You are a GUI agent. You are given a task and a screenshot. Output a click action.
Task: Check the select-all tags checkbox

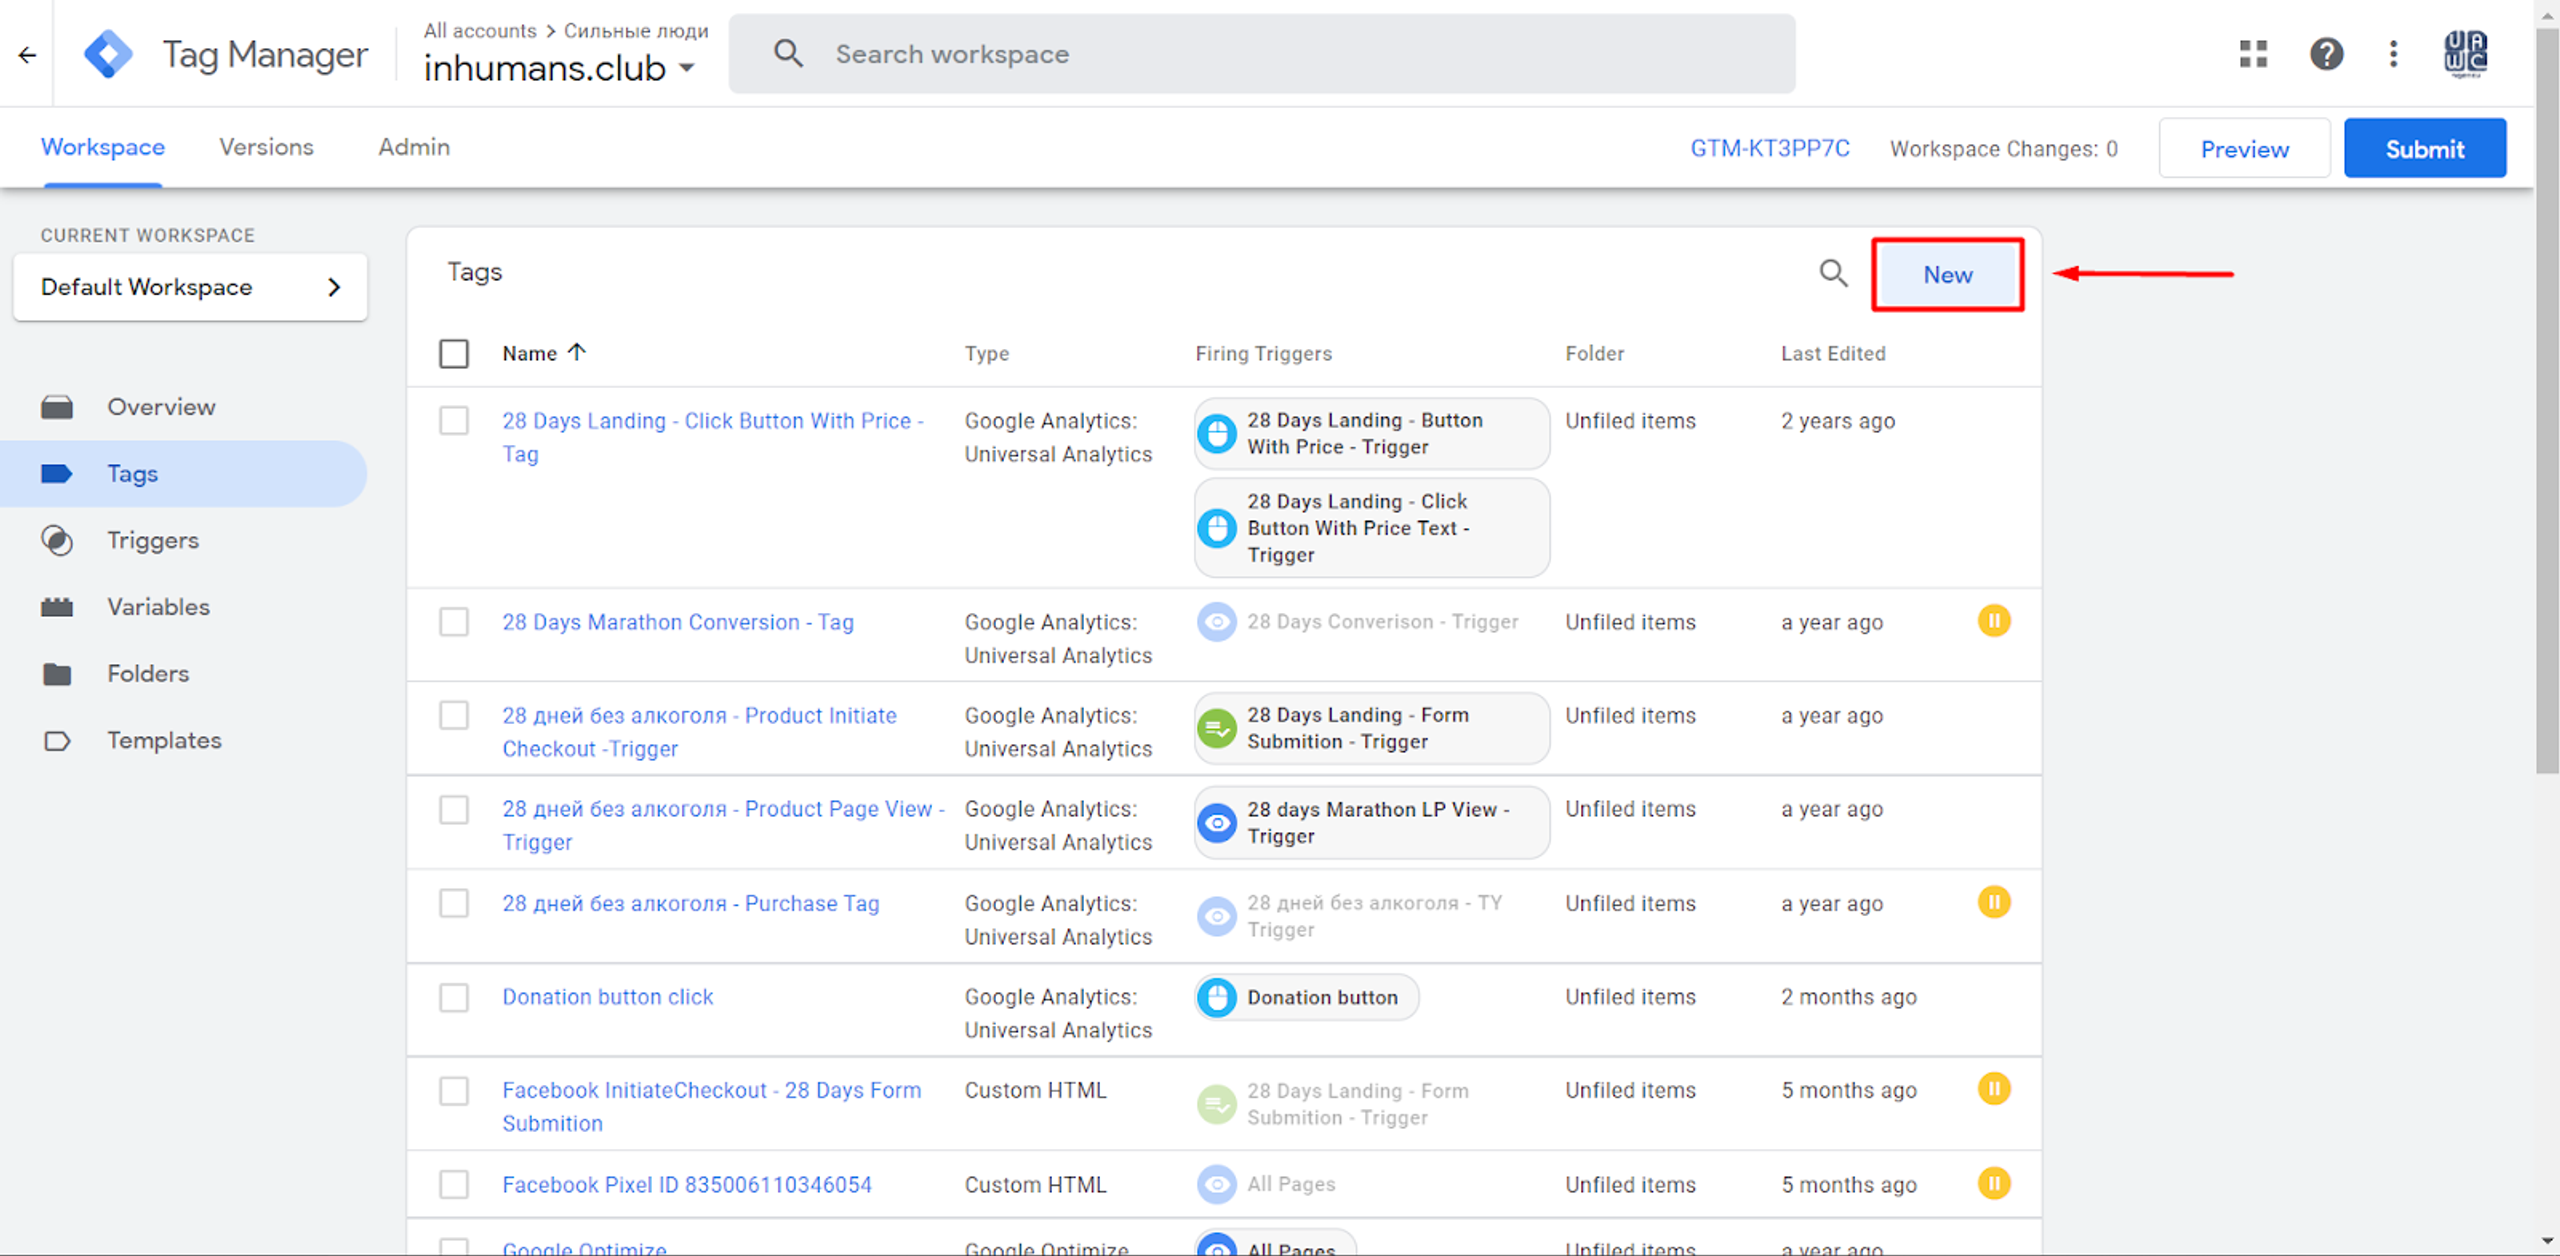454,353
